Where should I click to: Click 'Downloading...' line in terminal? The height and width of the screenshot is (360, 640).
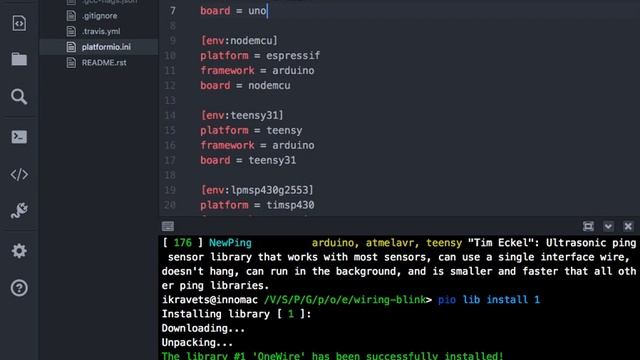(x=203, y=329)
